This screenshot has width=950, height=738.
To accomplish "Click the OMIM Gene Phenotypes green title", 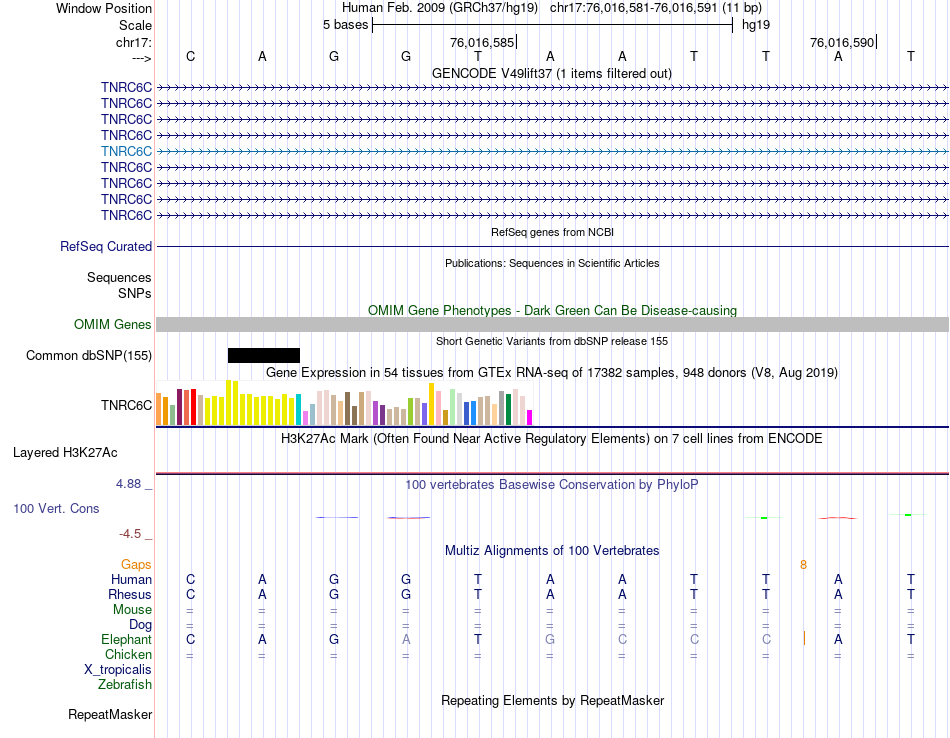I will (553, 310).
